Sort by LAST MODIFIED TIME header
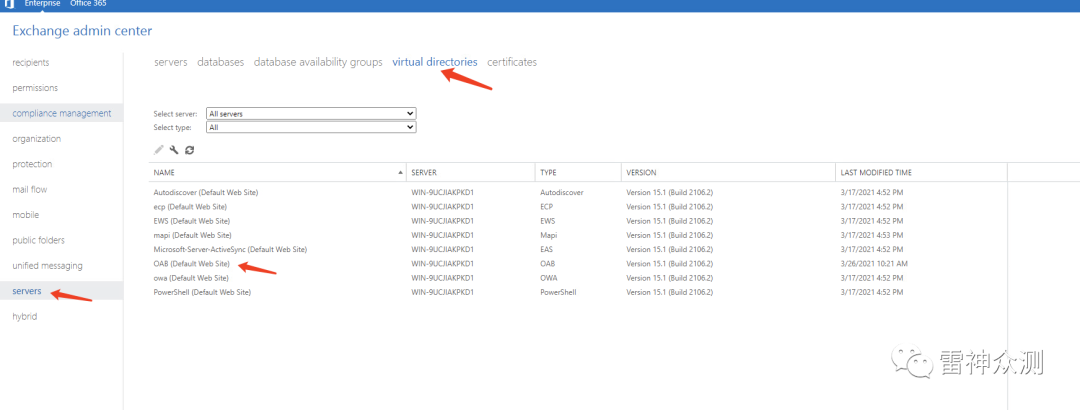 [876, 172]
